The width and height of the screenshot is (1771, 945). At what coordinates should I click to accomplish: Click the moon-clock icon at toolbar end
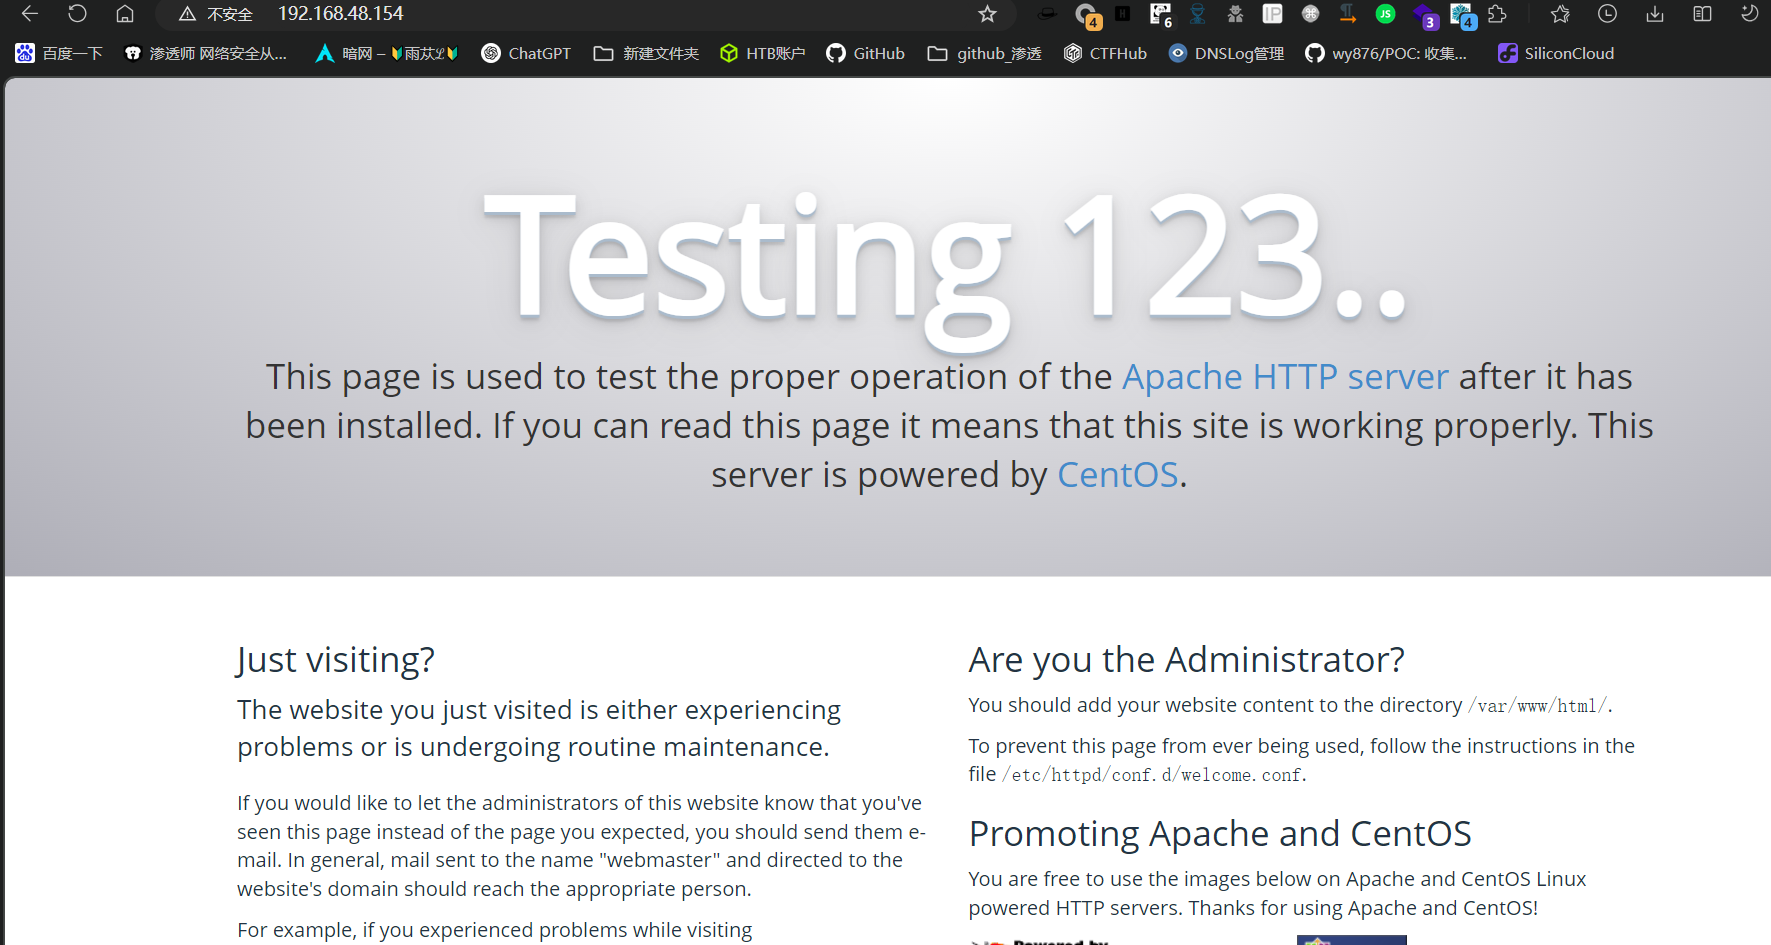(x=1749, y=14)
